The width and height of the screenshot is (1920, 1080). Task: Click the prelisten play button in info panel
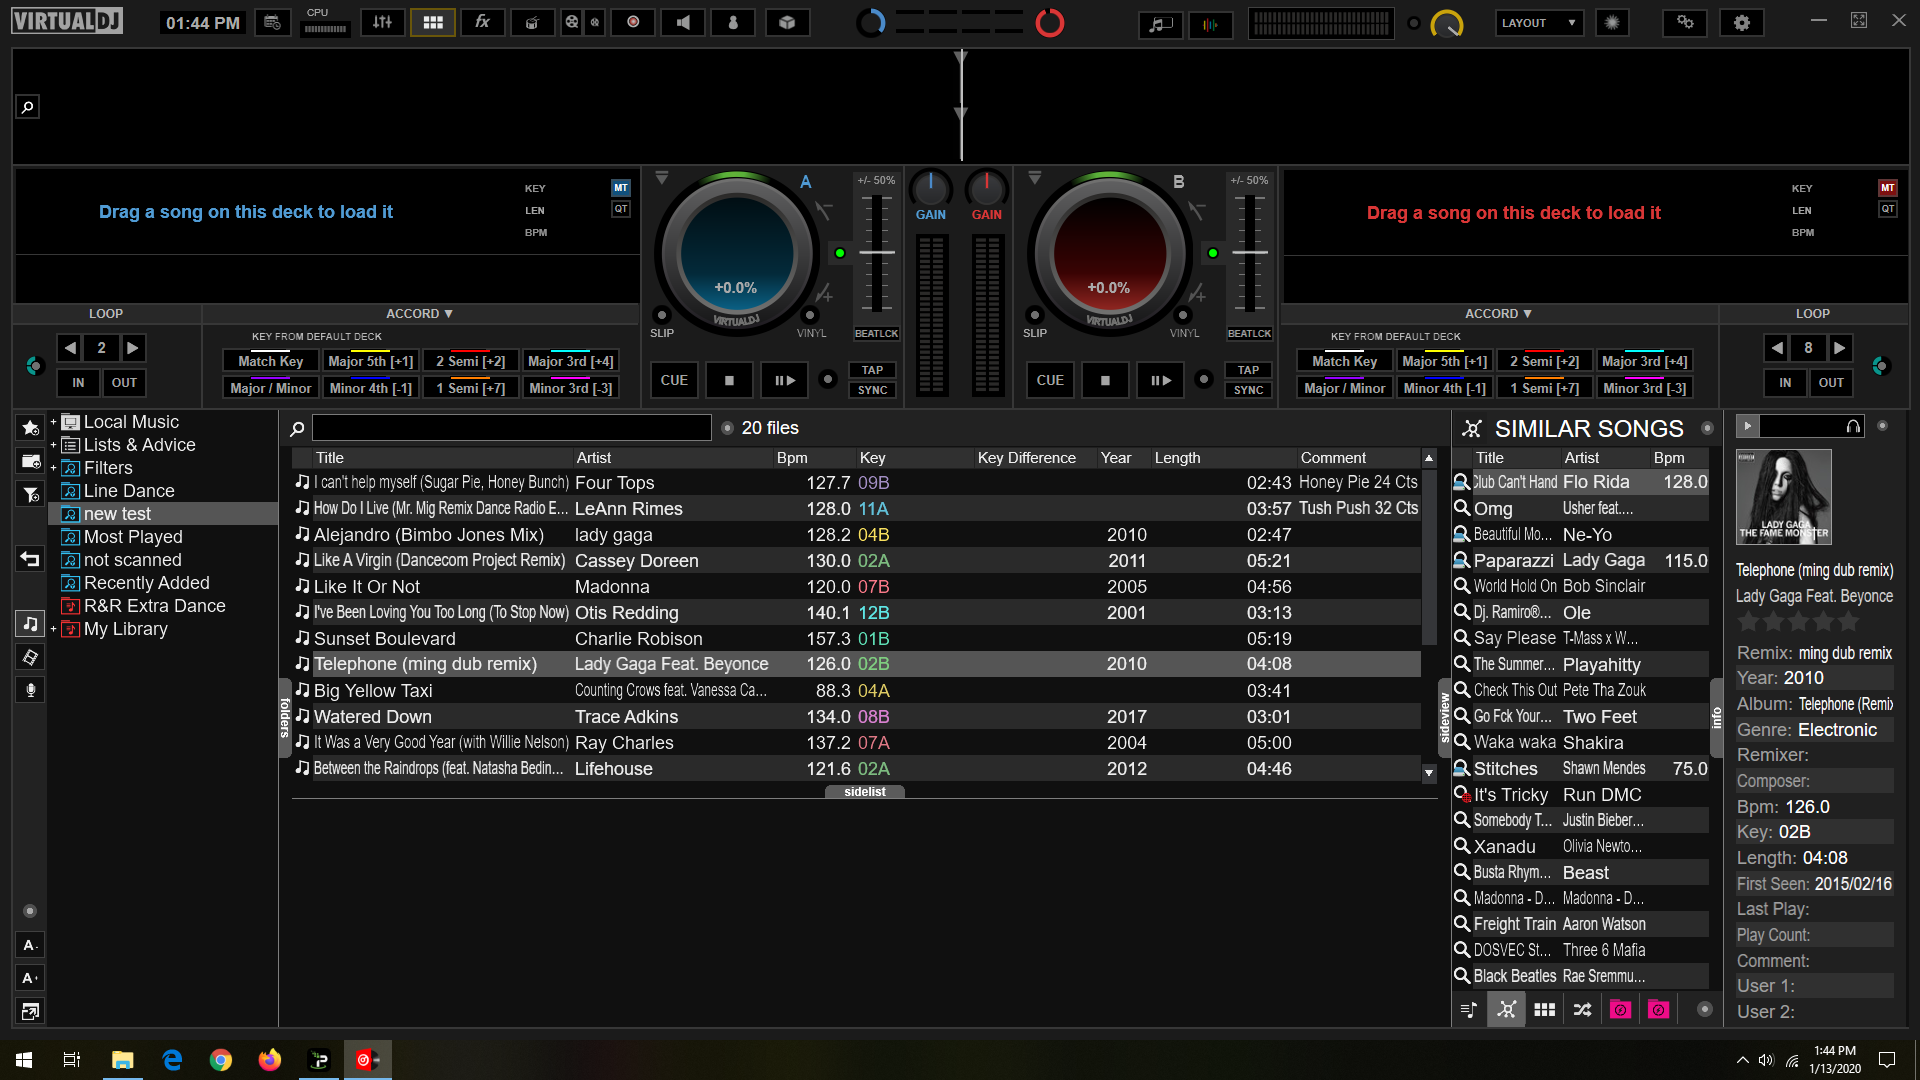pyautogui.click(x=1747, y=426)
